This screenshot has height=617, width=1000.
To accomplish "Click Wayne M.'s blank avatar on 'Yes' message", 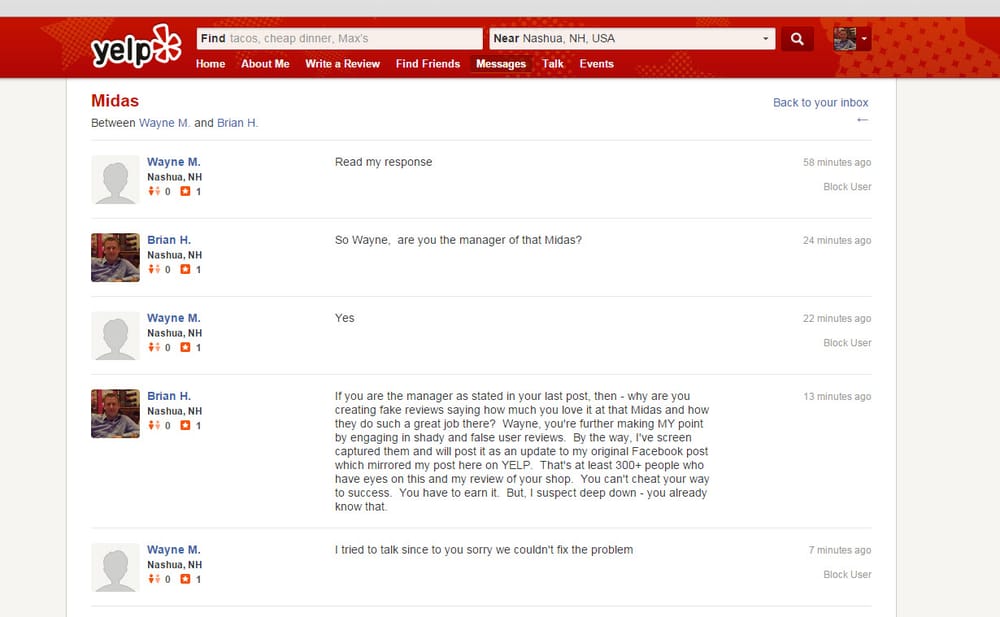I will pyautogui.click(x=115, y=335).
